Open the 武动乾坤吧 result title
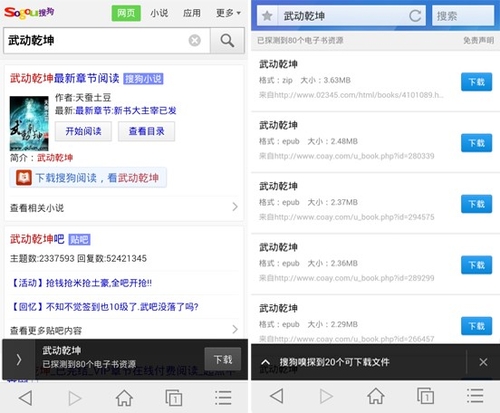This screenshot has height=413, width=500. pos(37,239)
